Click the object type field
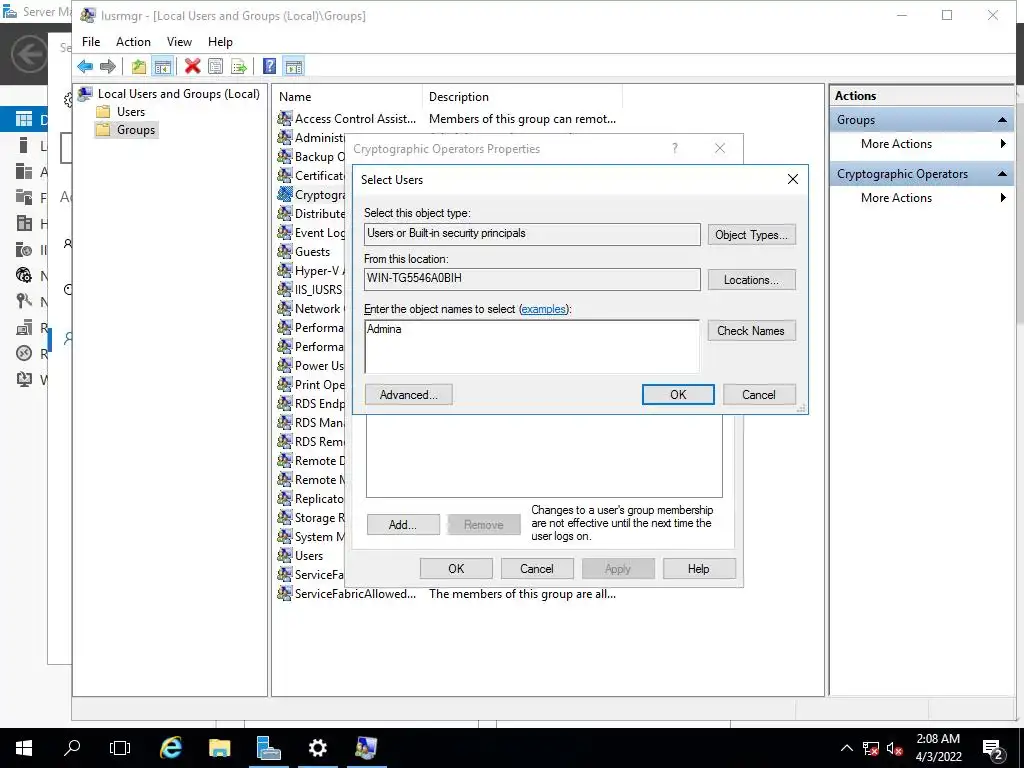 [x=532, y=234]
